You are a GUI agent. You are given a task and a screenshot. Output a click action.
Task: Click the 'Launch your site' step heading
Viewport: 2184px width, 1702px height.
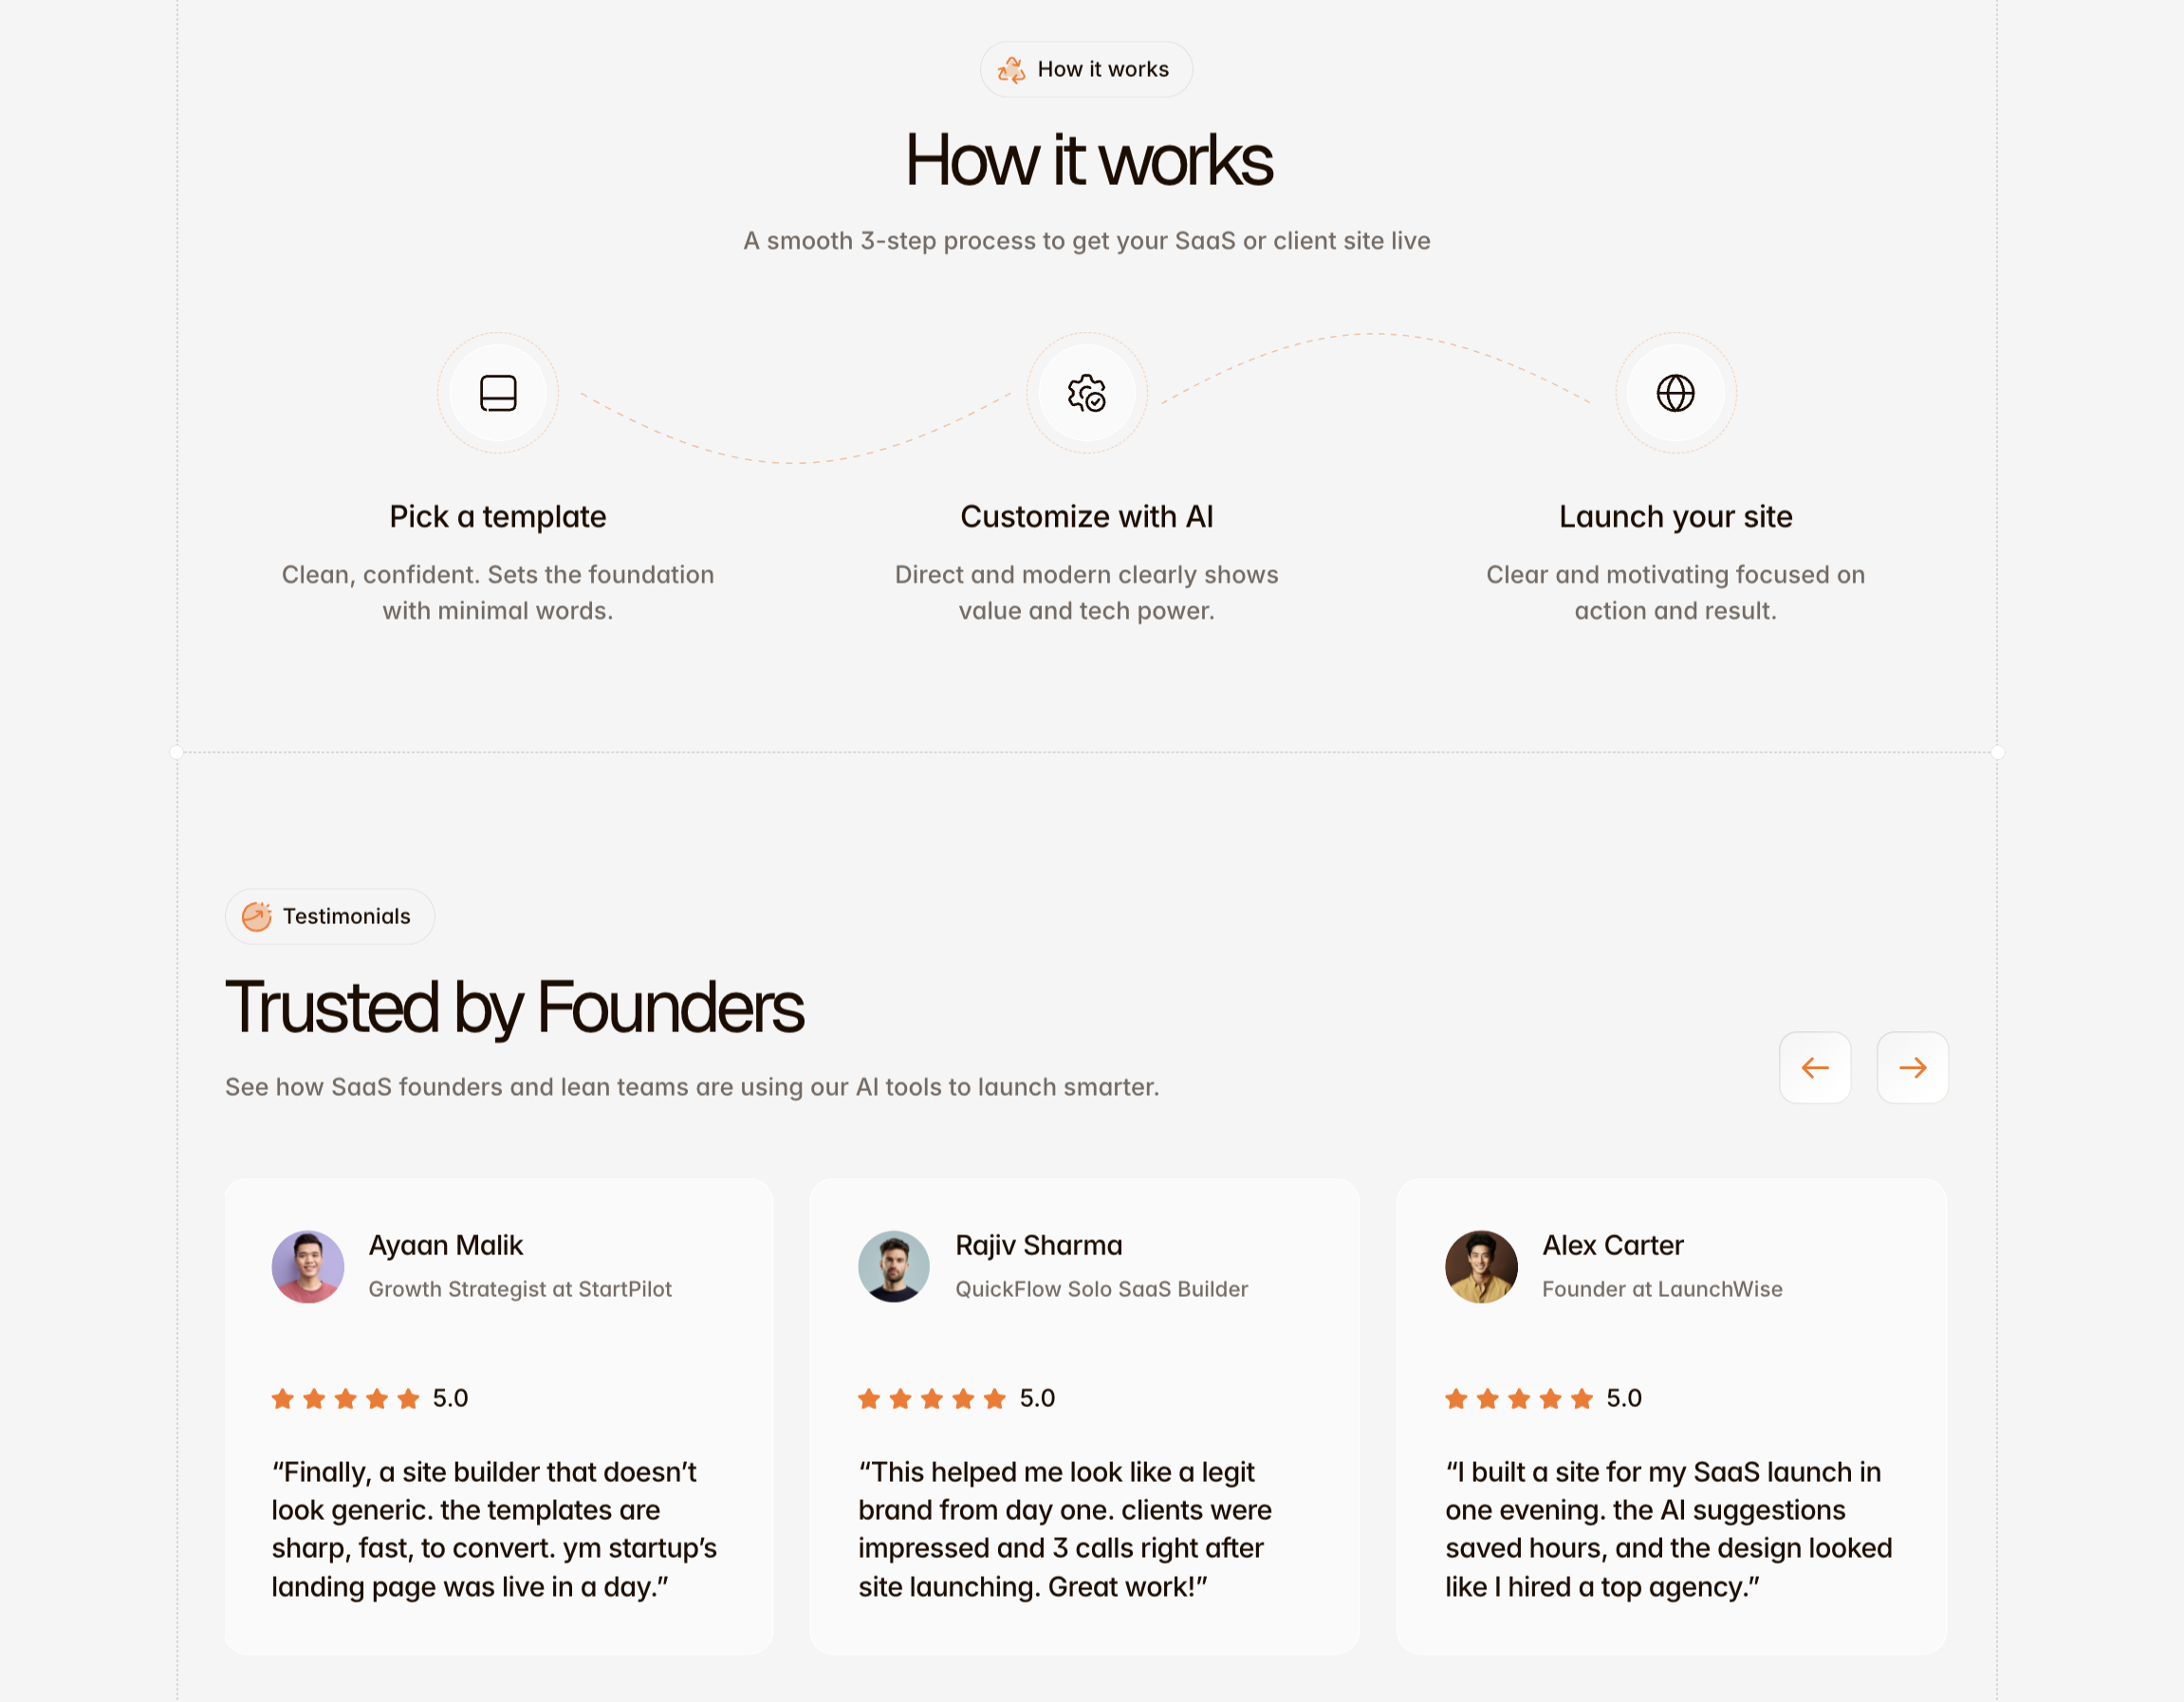tap(1675, 516)
